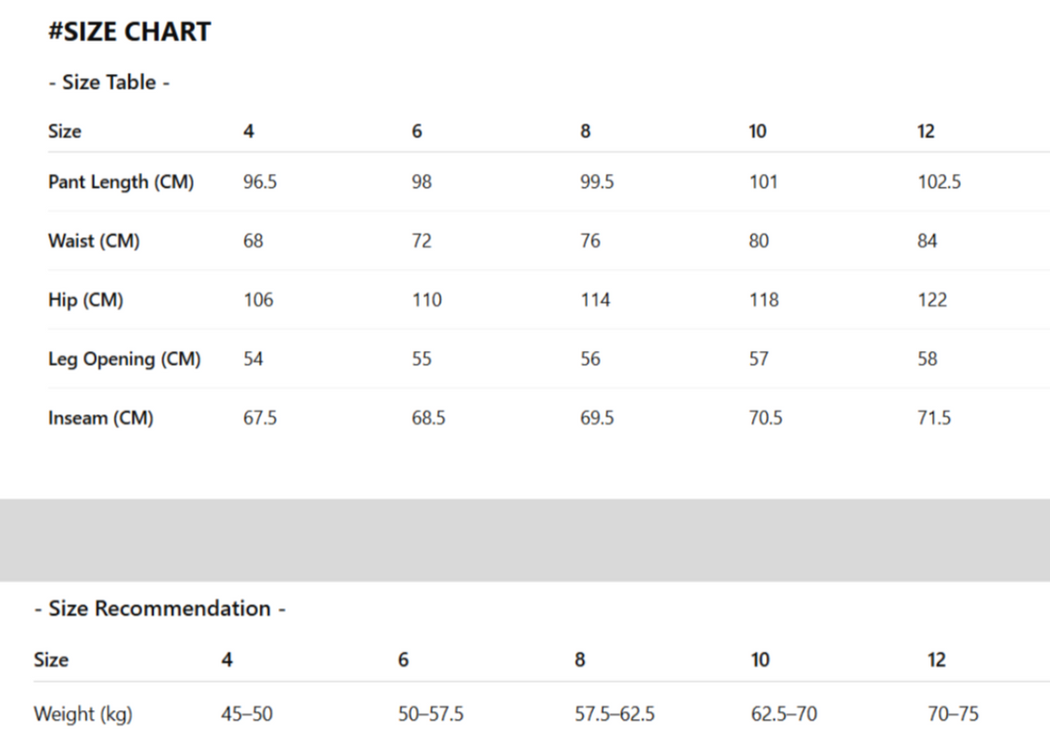Select the Pant Length (CM) row label
The width and height of the screenshot is (1050, 751).
pos(121,182)
